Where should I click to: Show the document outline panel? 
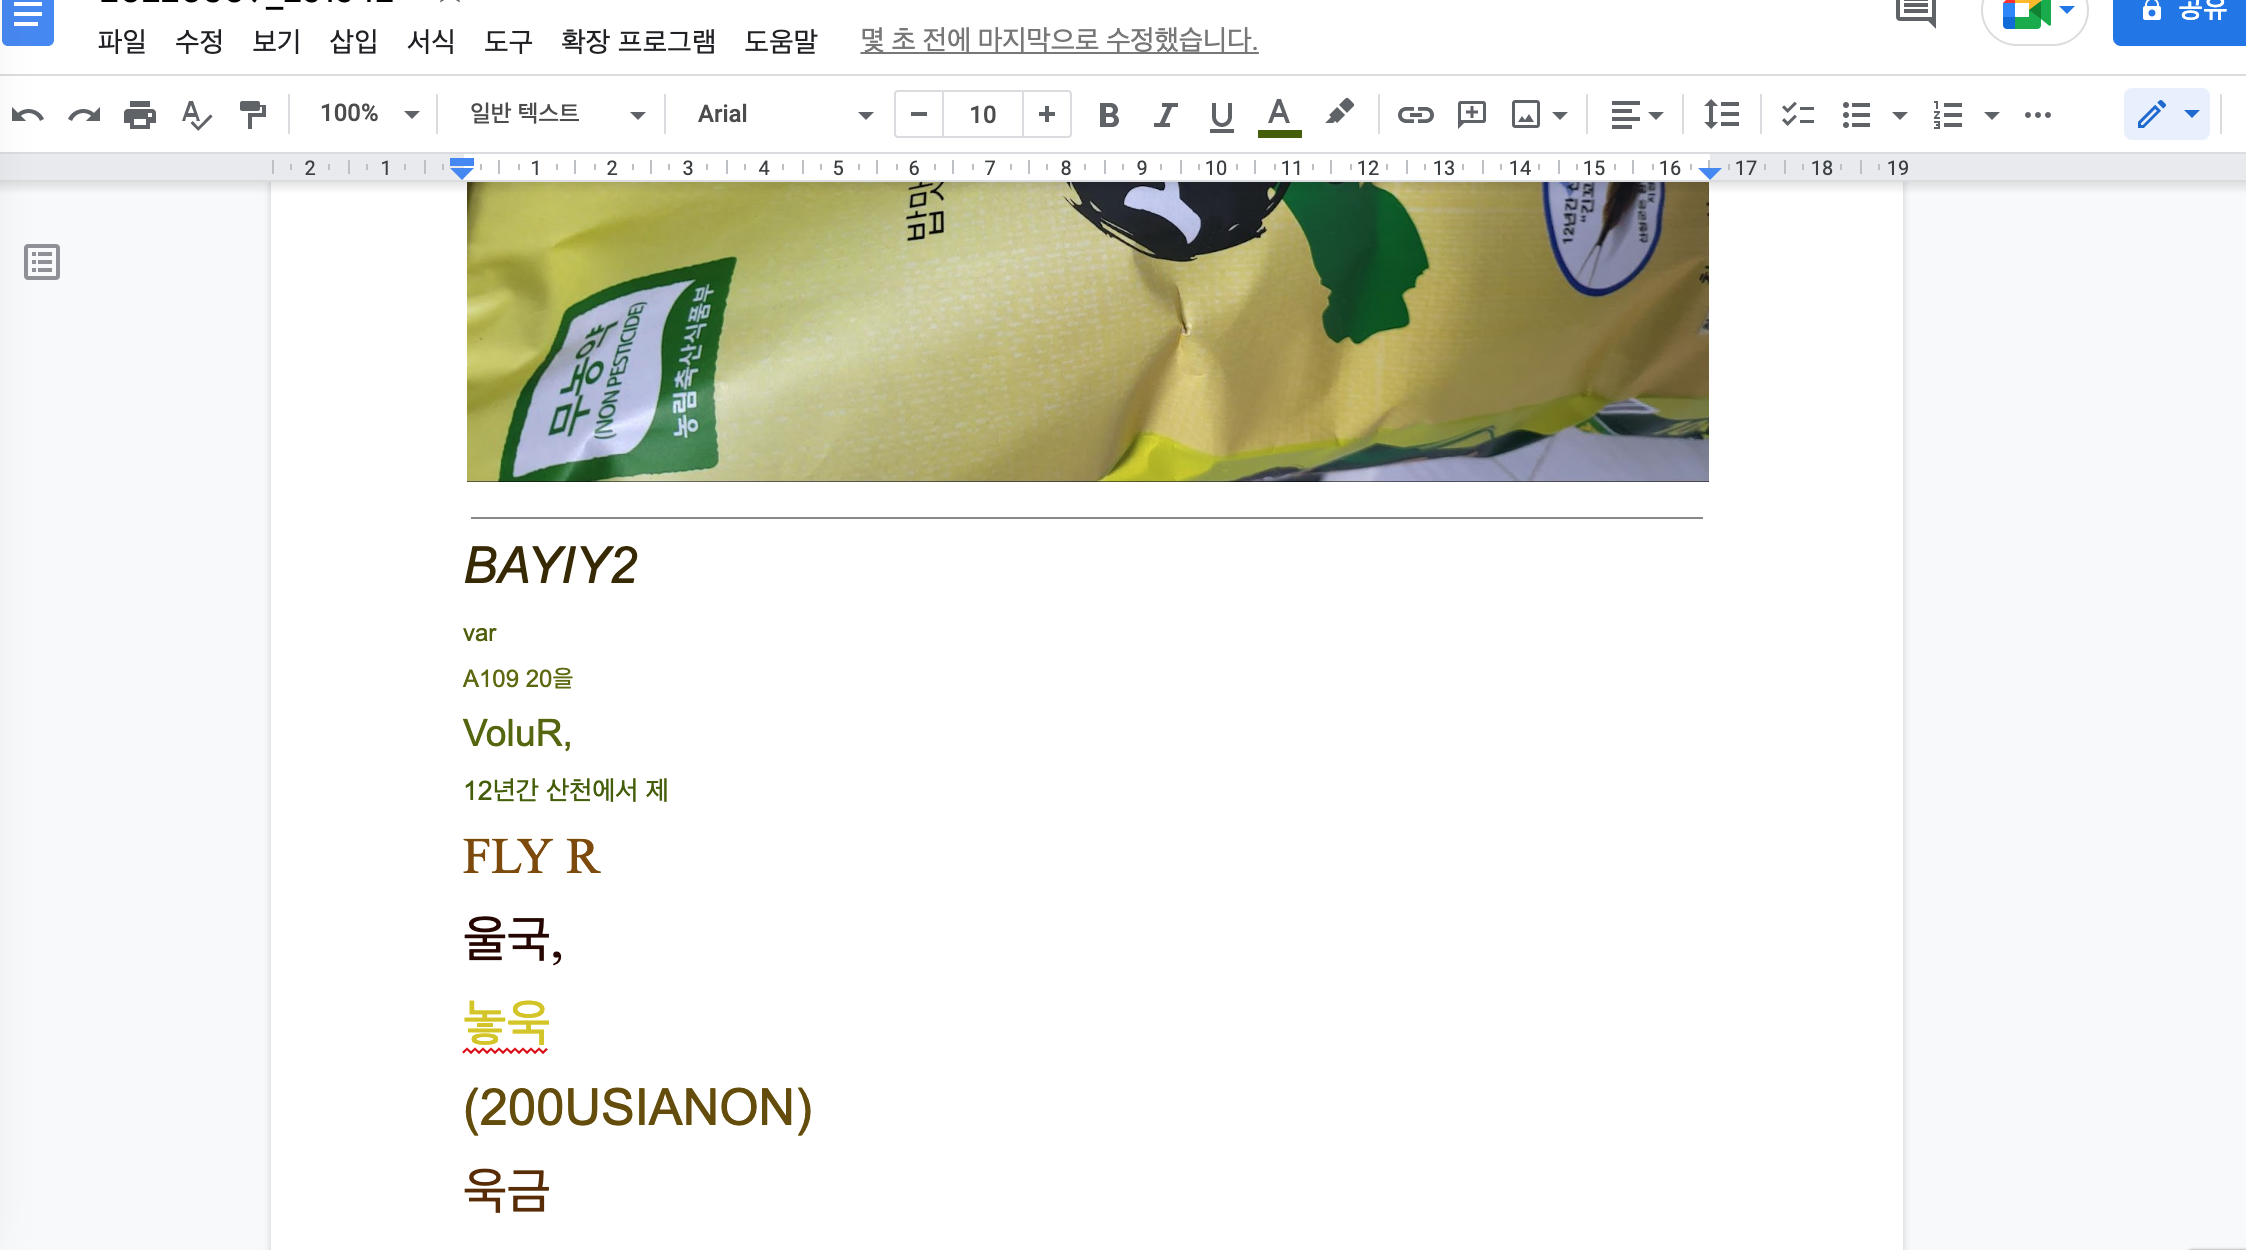click(x=42, y=262)
